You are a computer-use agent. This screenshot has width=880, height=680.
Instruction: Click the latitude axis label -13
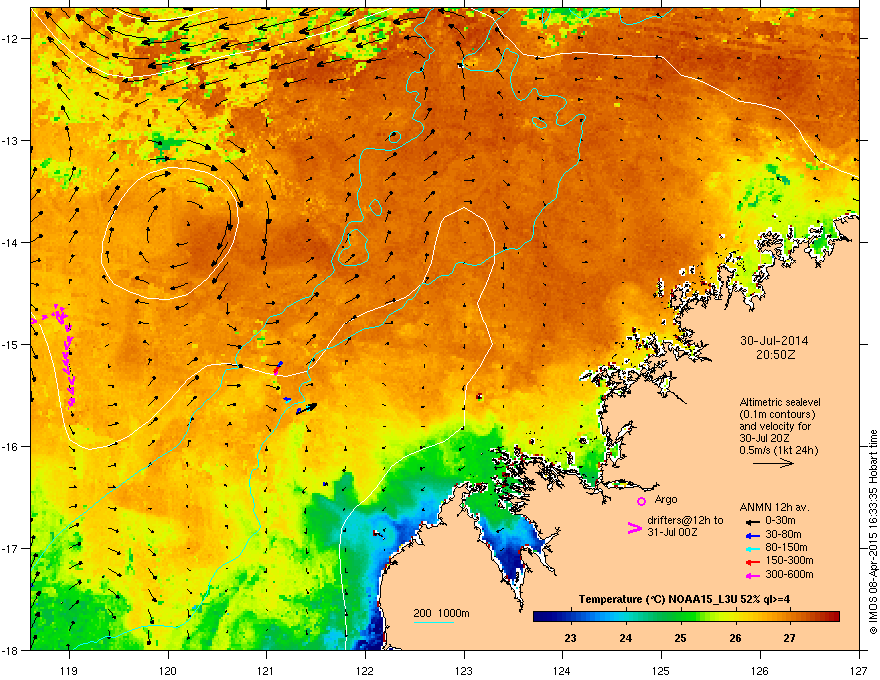[x=11, y=141]
